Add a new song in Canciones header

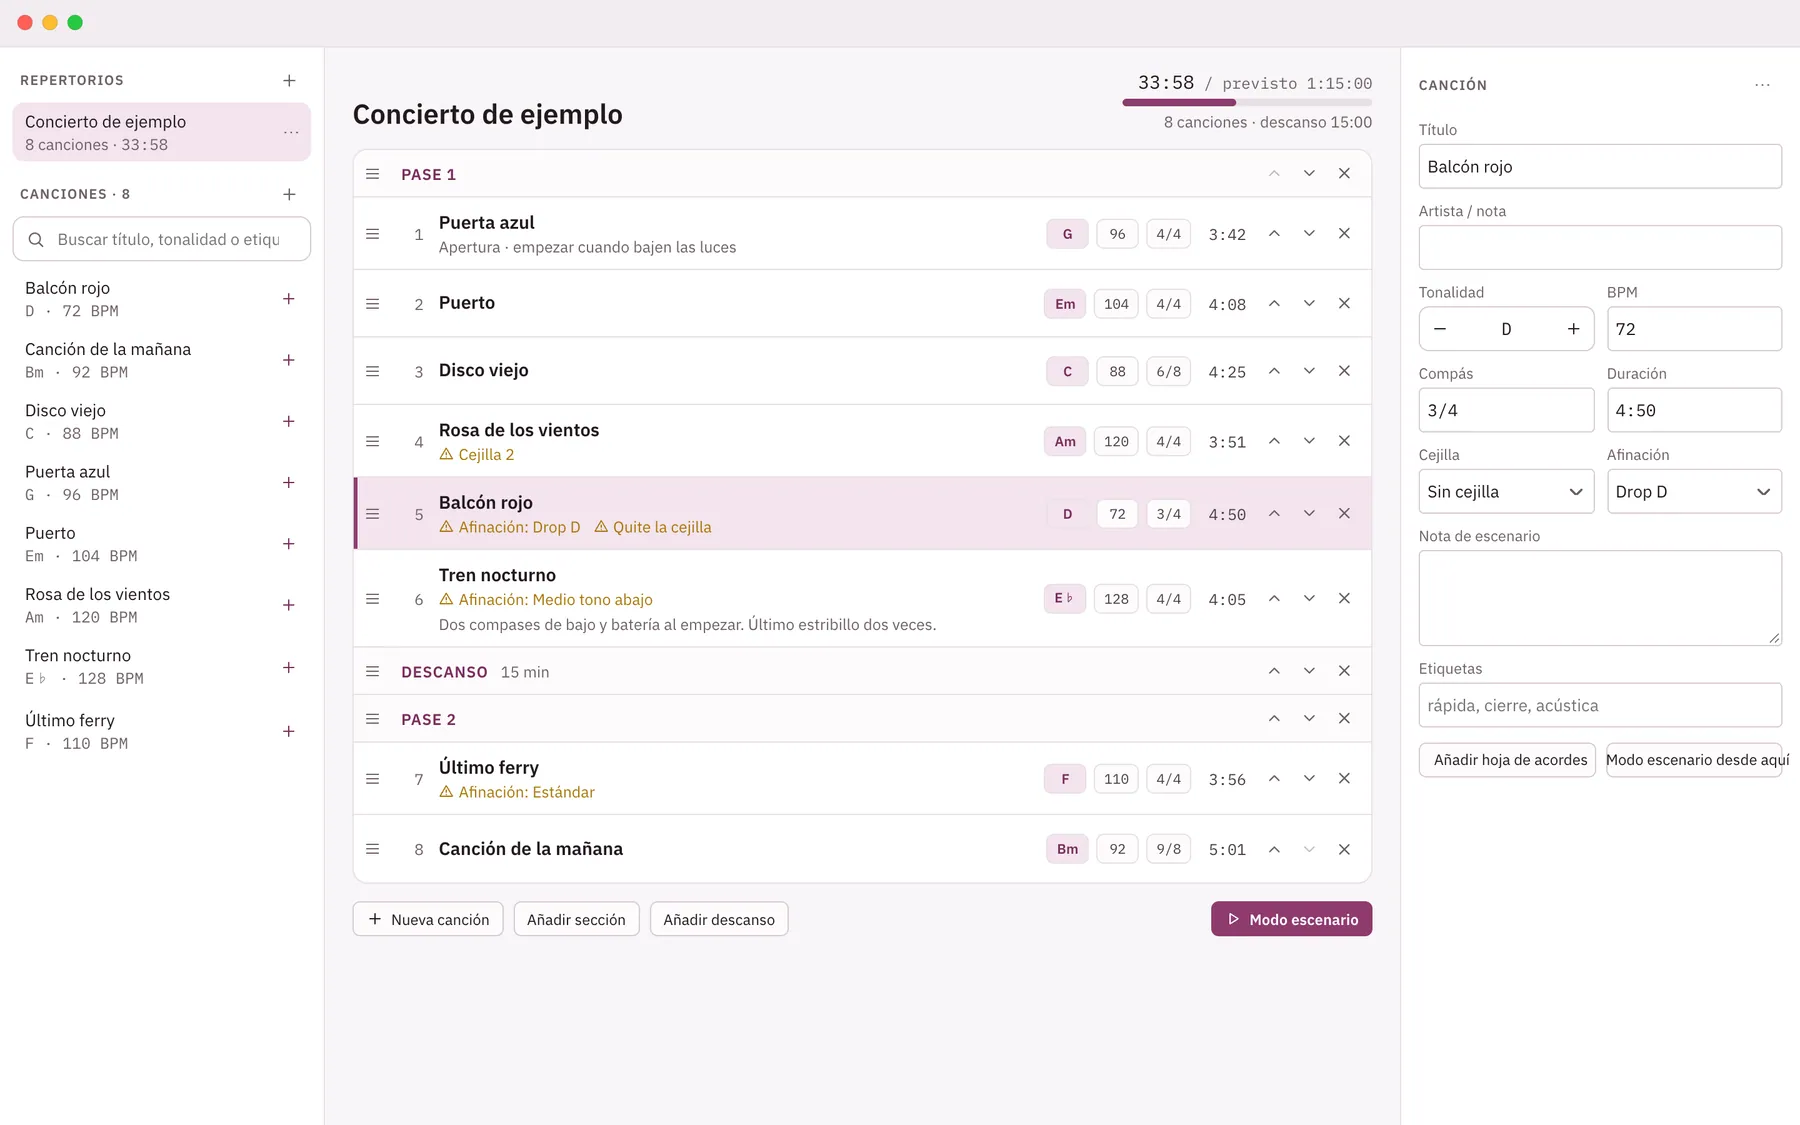coord(289,194)
